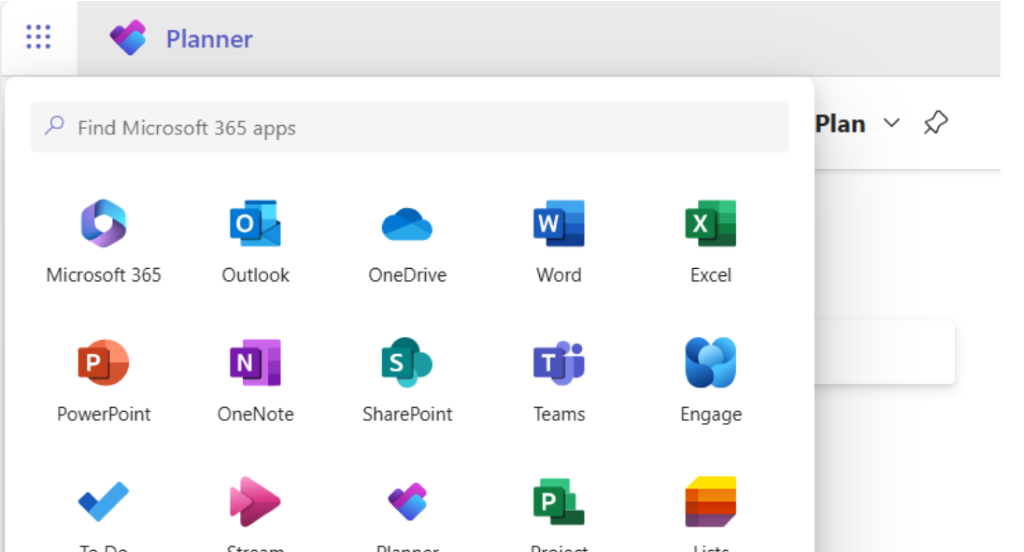Click the Excel label text
Screen dimensions: 1024x552
[x=711, y=275]
